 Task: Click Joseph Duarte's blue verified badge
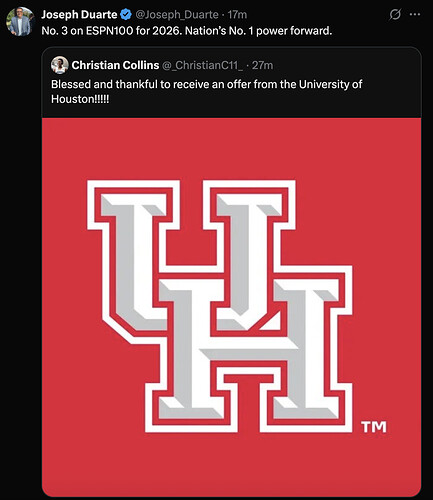(x=126, y=15)
